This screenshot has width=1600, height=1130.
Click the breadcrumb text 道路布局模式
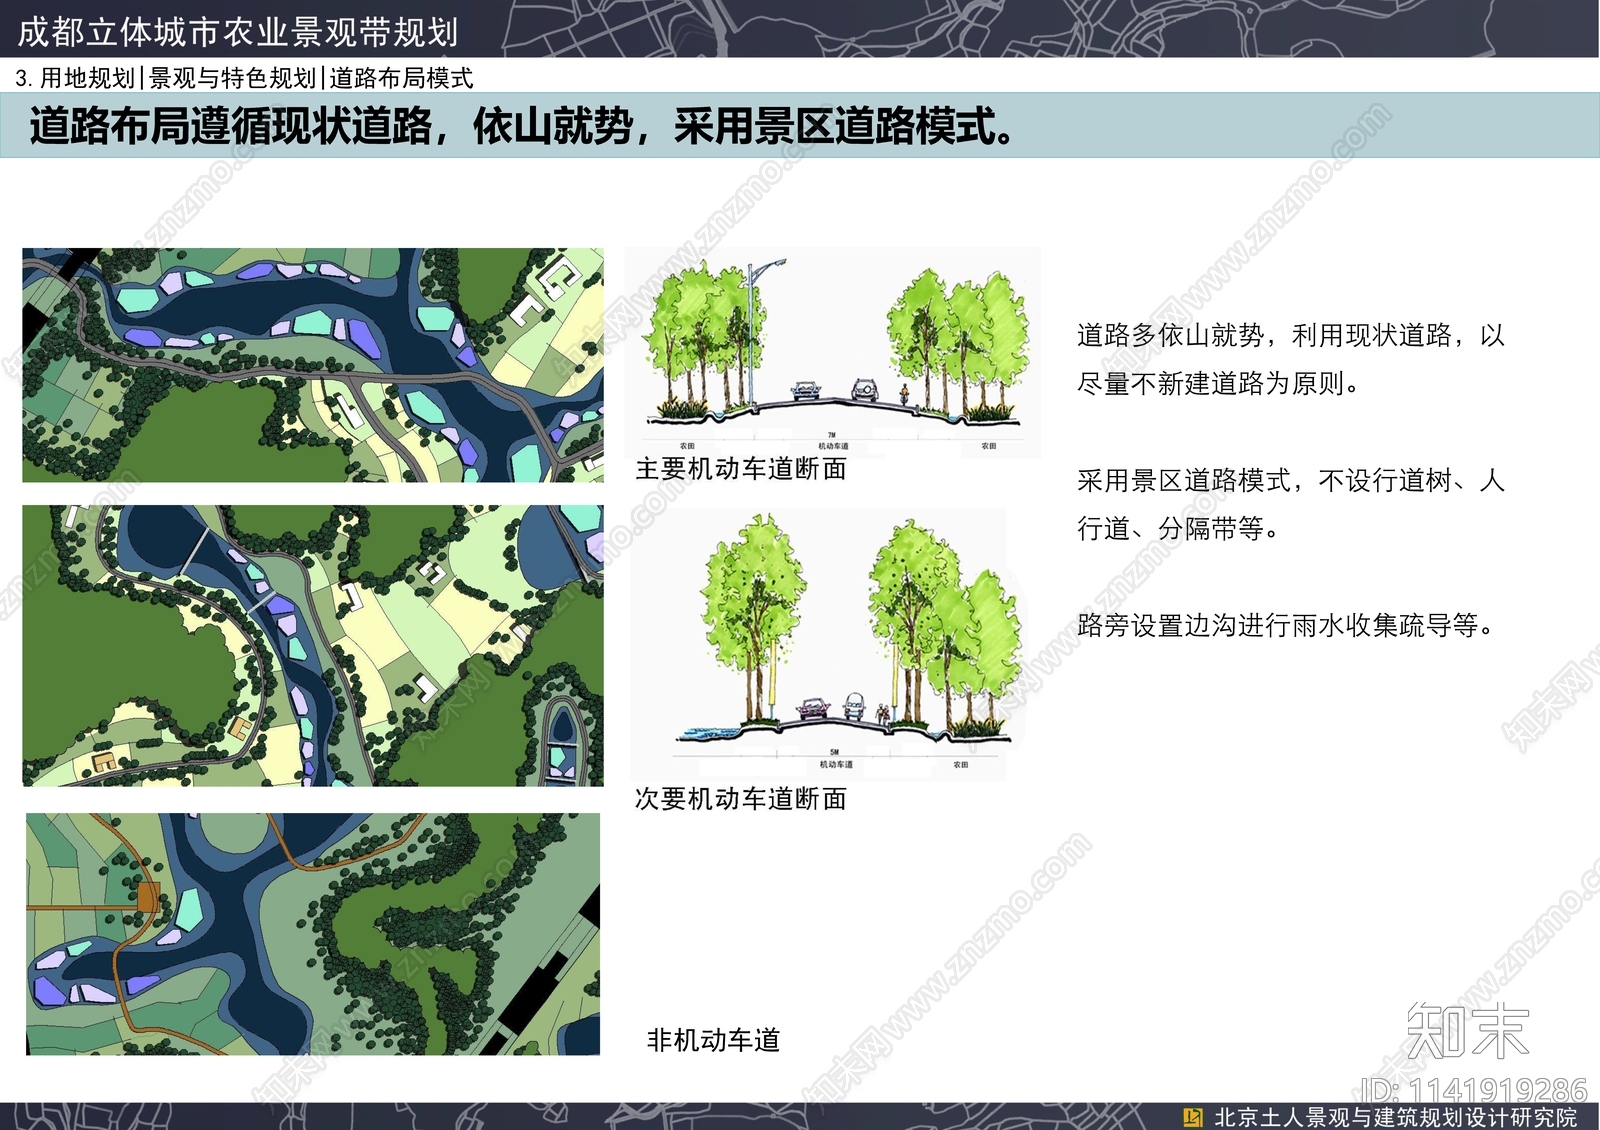[x=401, y=78]
